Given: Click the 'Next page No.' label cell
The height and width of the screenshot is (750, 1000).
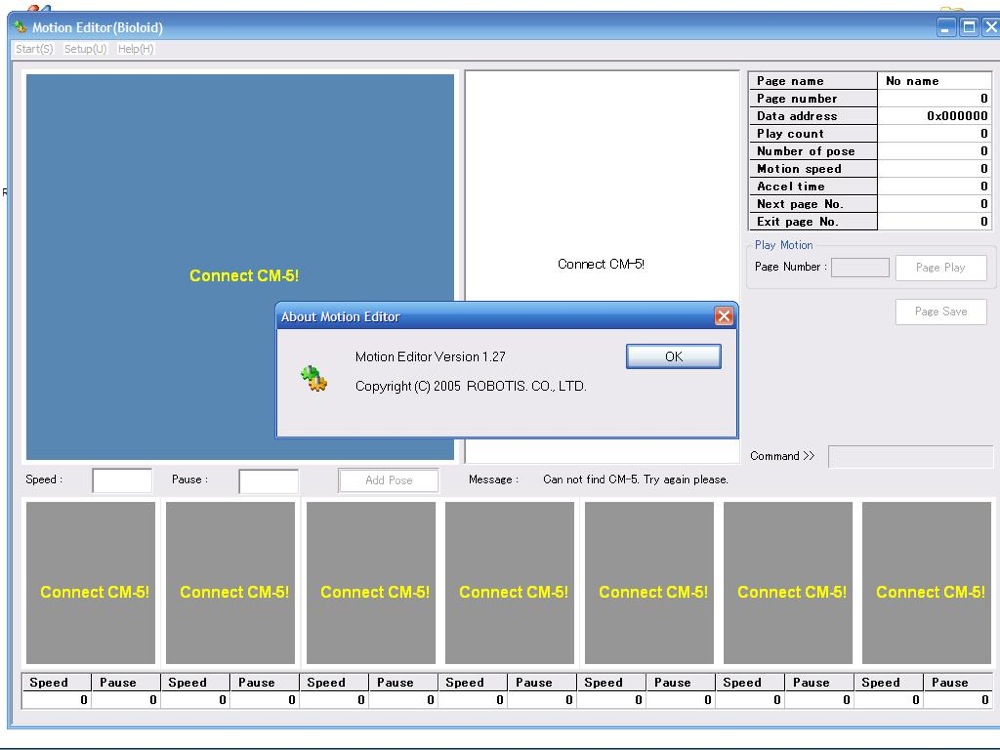Looking at the screenshot, I should tap(812, 203).
